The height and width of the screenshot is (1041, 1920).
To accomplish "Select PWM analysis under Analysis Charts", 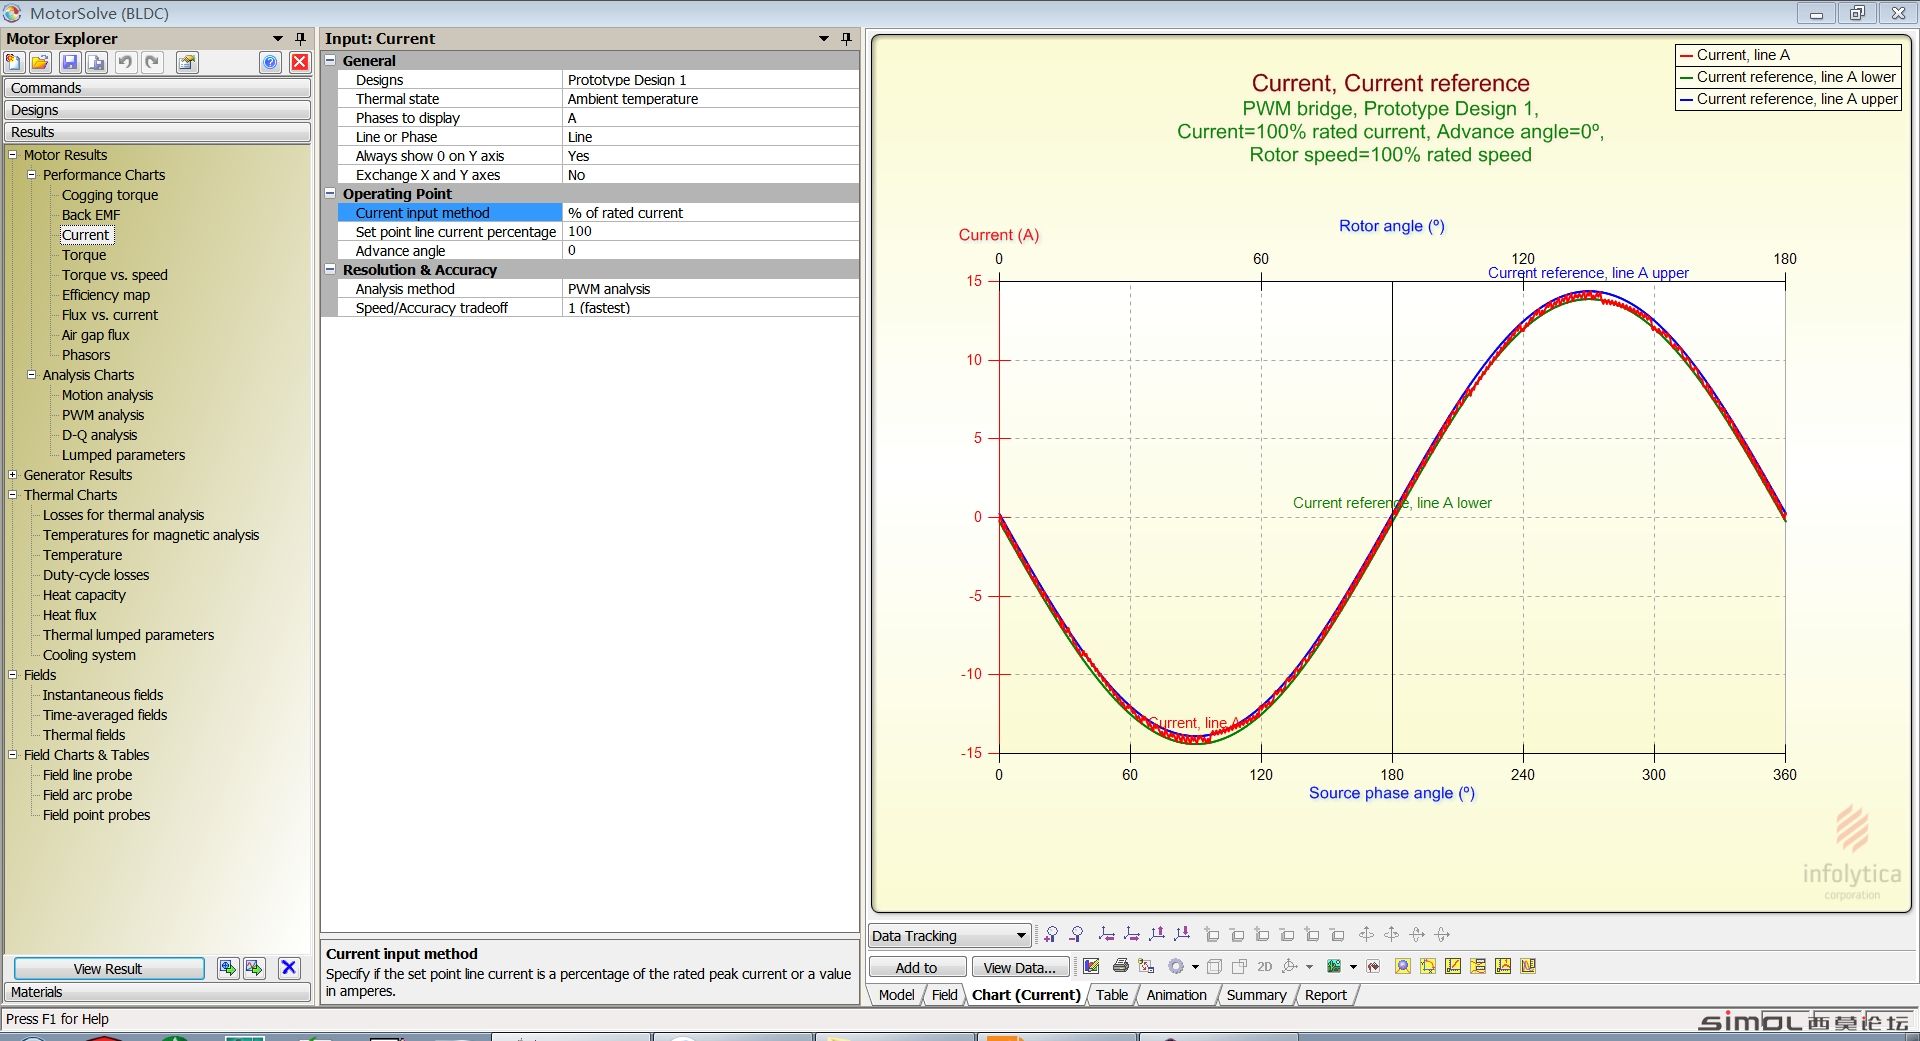I will click(103, 415).
